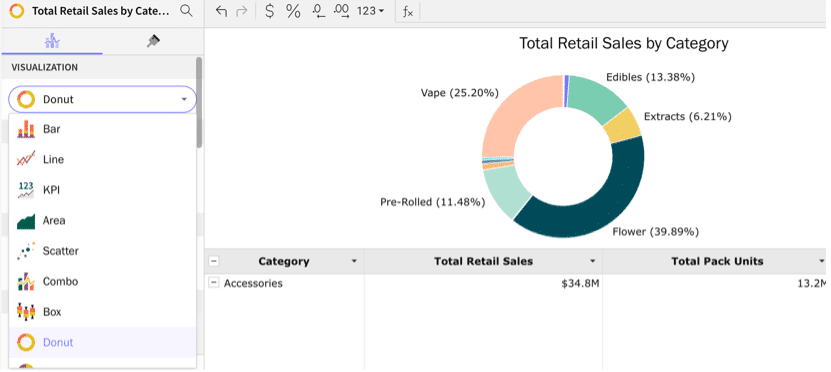
Task: Click the Flower (39.89%) label
Action: click(656, 232)
